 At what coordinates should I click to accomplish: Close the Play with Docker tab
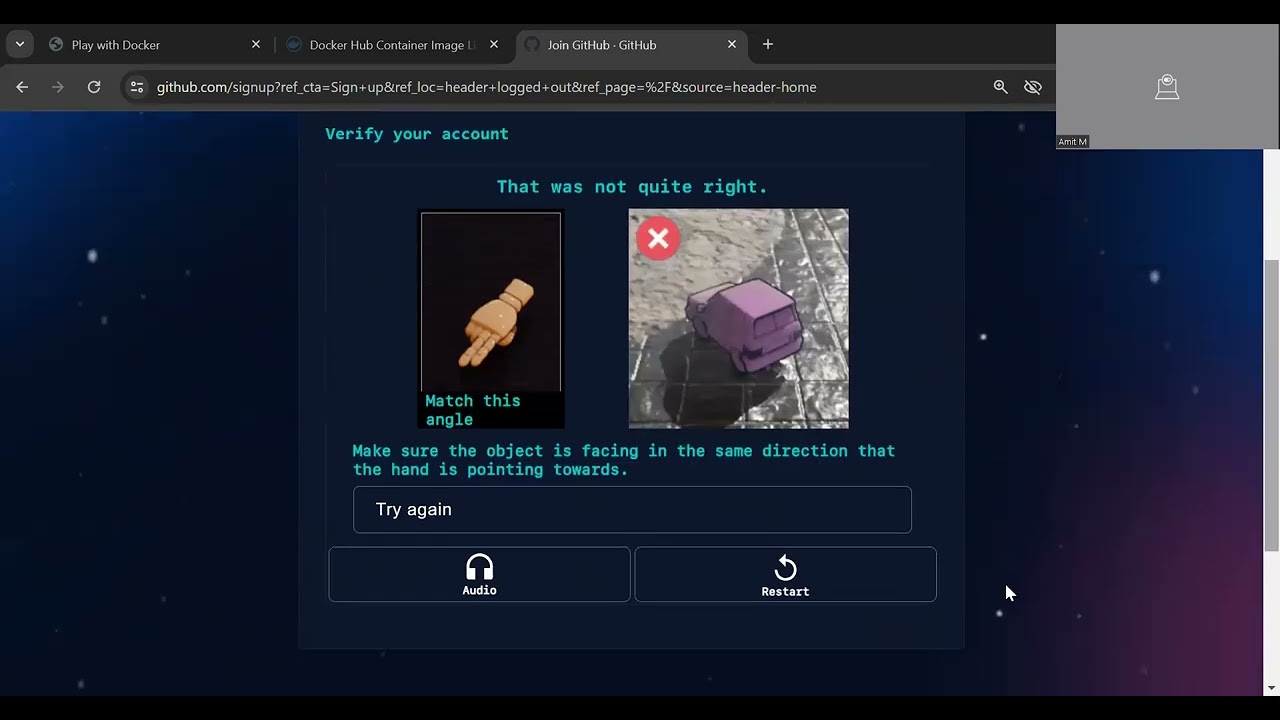(256, 45)
